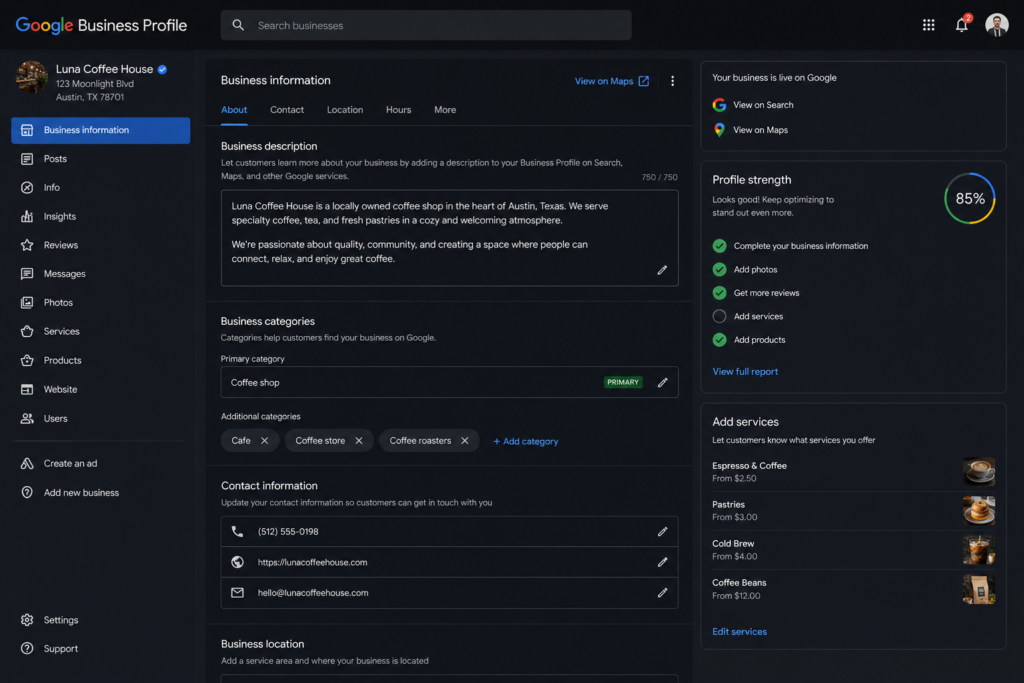Open the More tab
The height and width of the screenshot is (683, 1024).
tap(445, 110)
